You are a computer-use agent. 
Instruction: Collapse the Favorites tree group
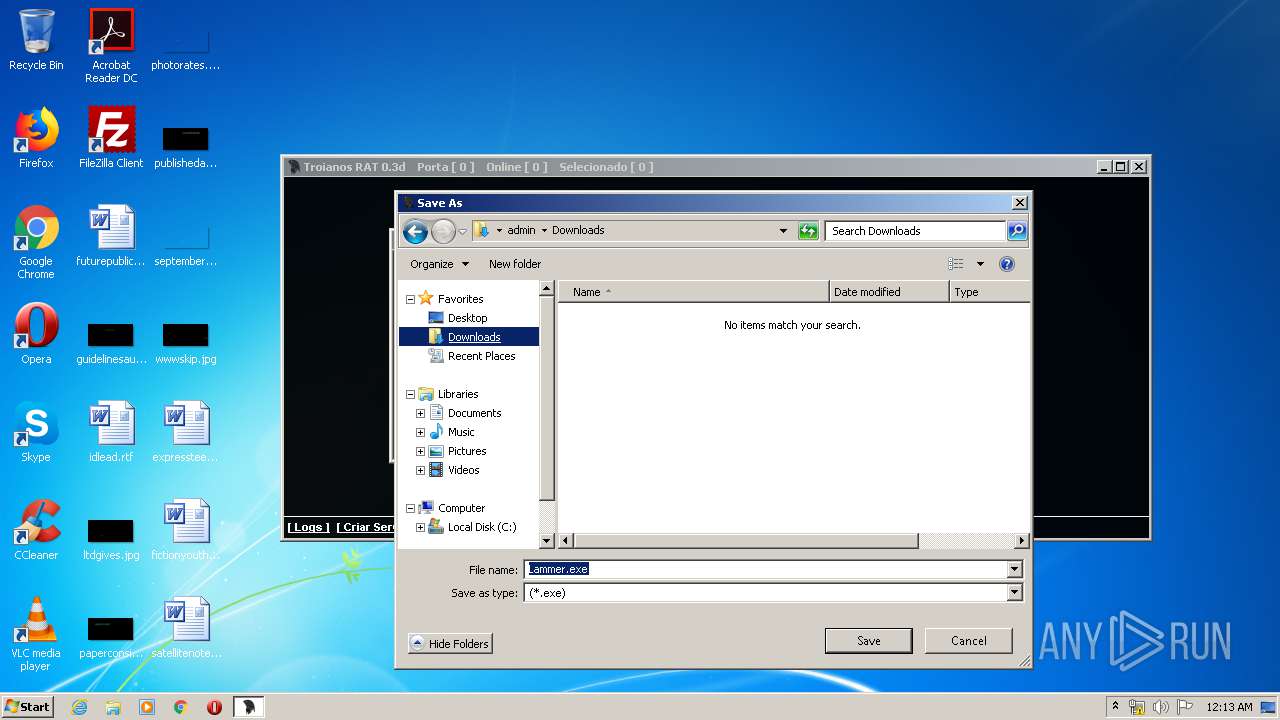point(410,299)
